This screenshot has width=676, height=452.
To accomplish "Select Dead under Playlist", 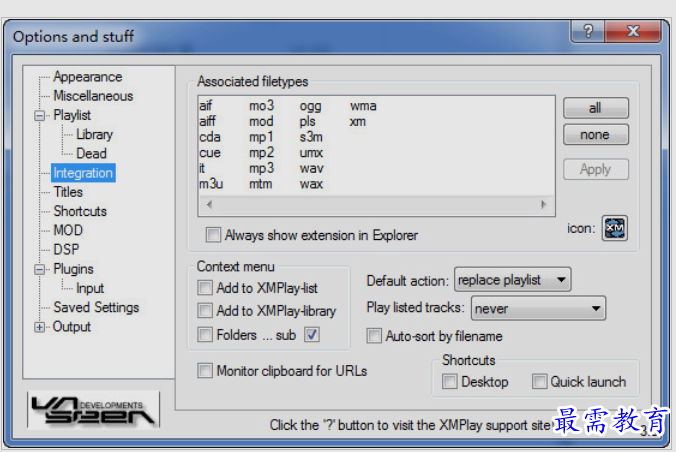I will 91,153.
